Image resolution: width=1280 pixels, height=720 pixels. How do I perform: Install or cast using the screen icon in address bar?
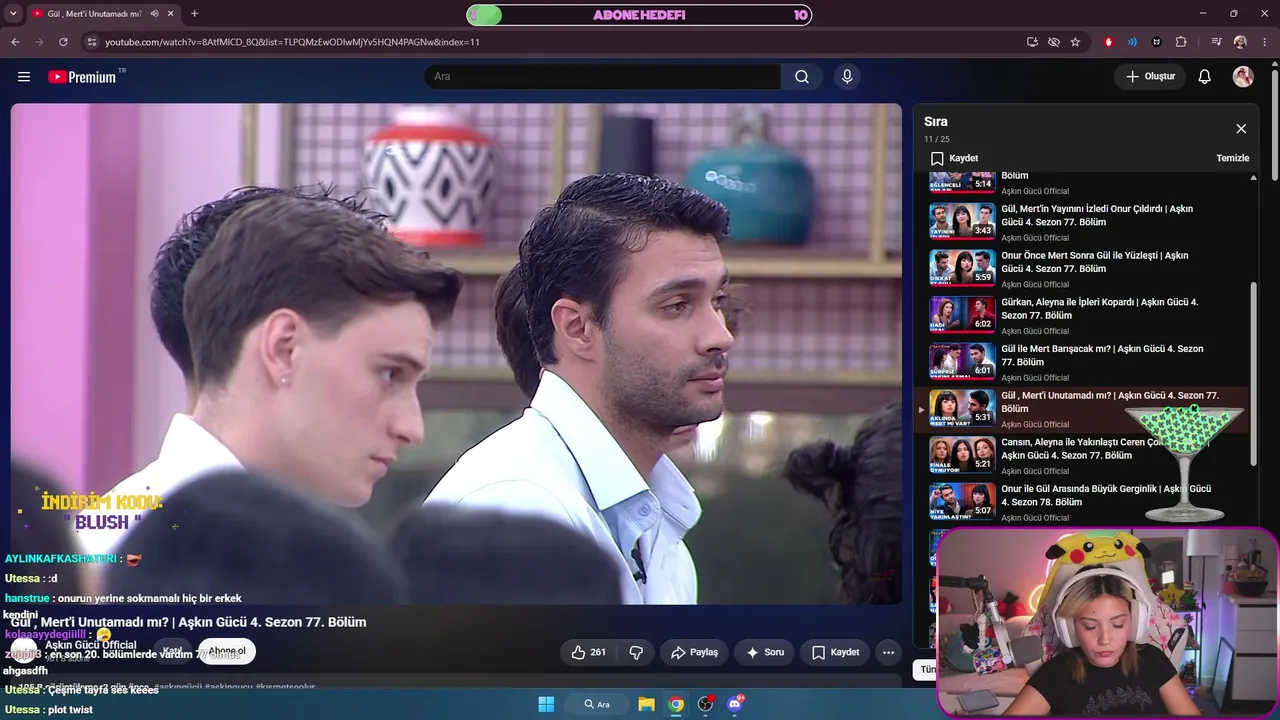pyautogui.click(x=1032, y=42)
